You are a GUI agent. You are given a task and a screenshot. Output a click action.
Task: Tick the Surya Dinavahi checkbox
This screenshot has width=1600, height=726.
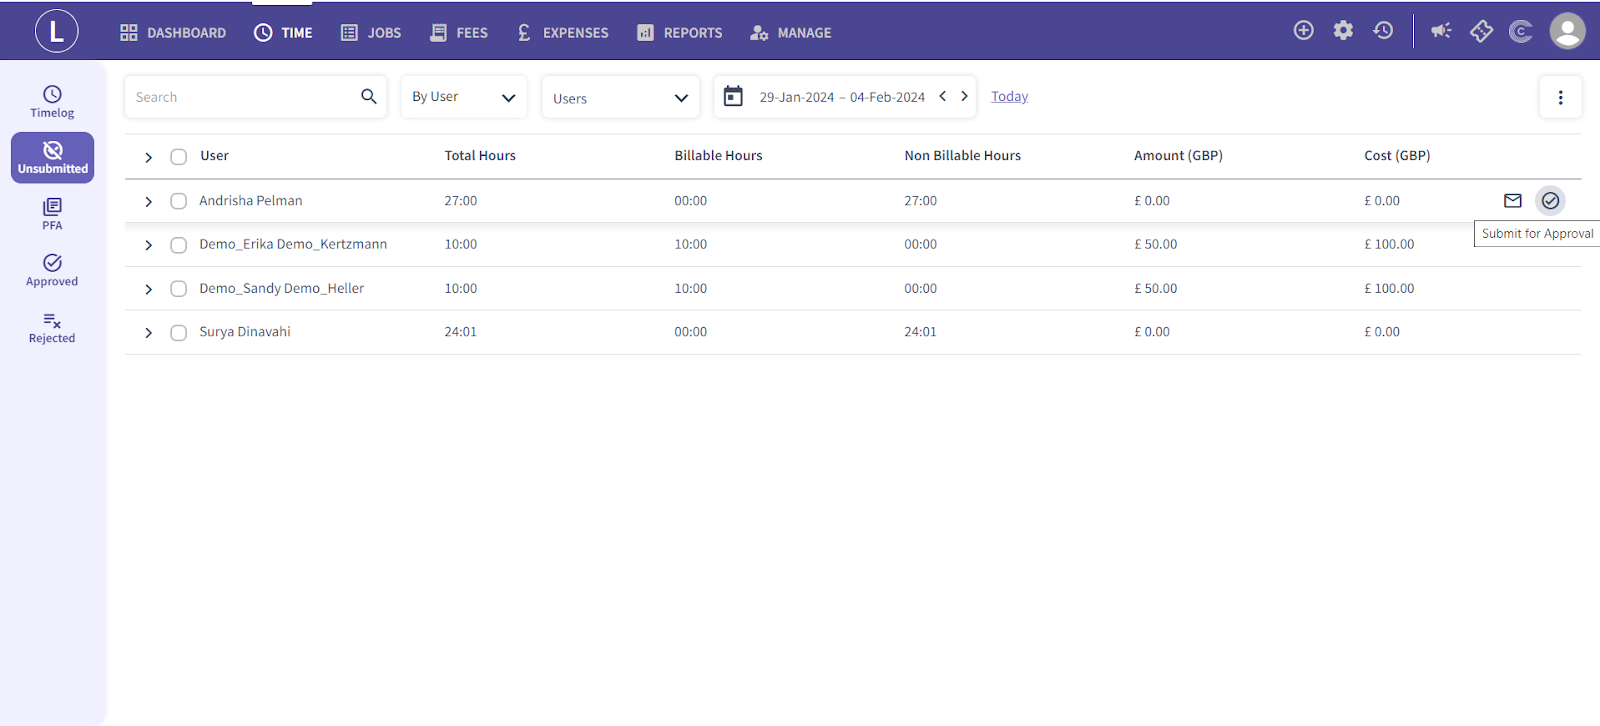pyautogui.click(x=178, y=333)
